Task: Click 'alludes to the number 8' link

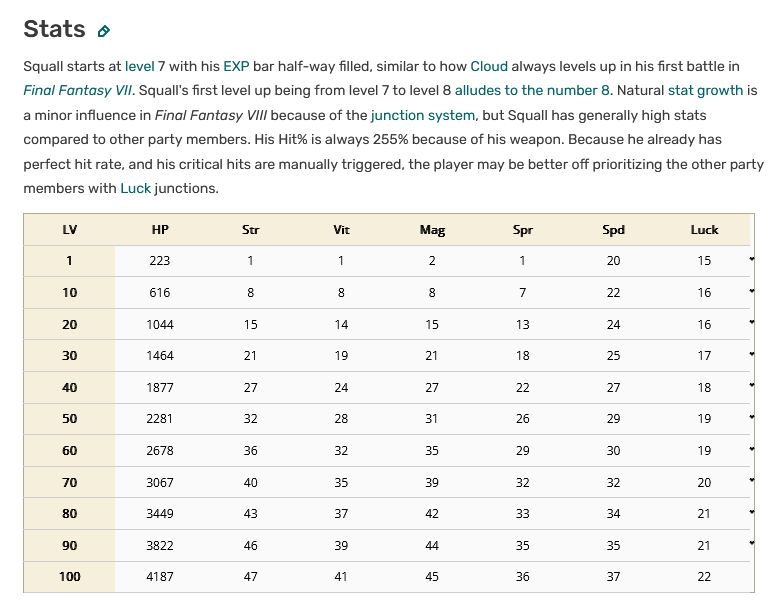Action: (x=532, y=91)
